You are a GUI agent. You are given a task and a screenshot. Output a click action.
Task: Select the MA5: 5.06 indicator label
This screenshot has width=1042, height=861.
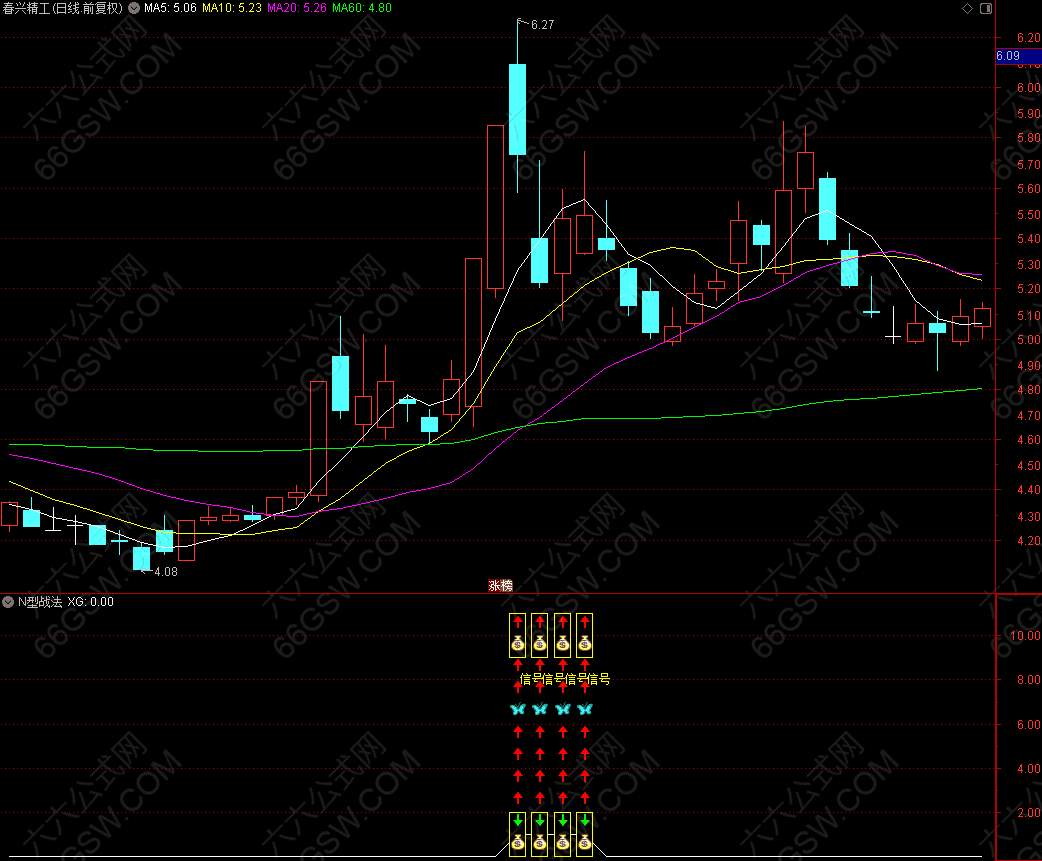170,8
